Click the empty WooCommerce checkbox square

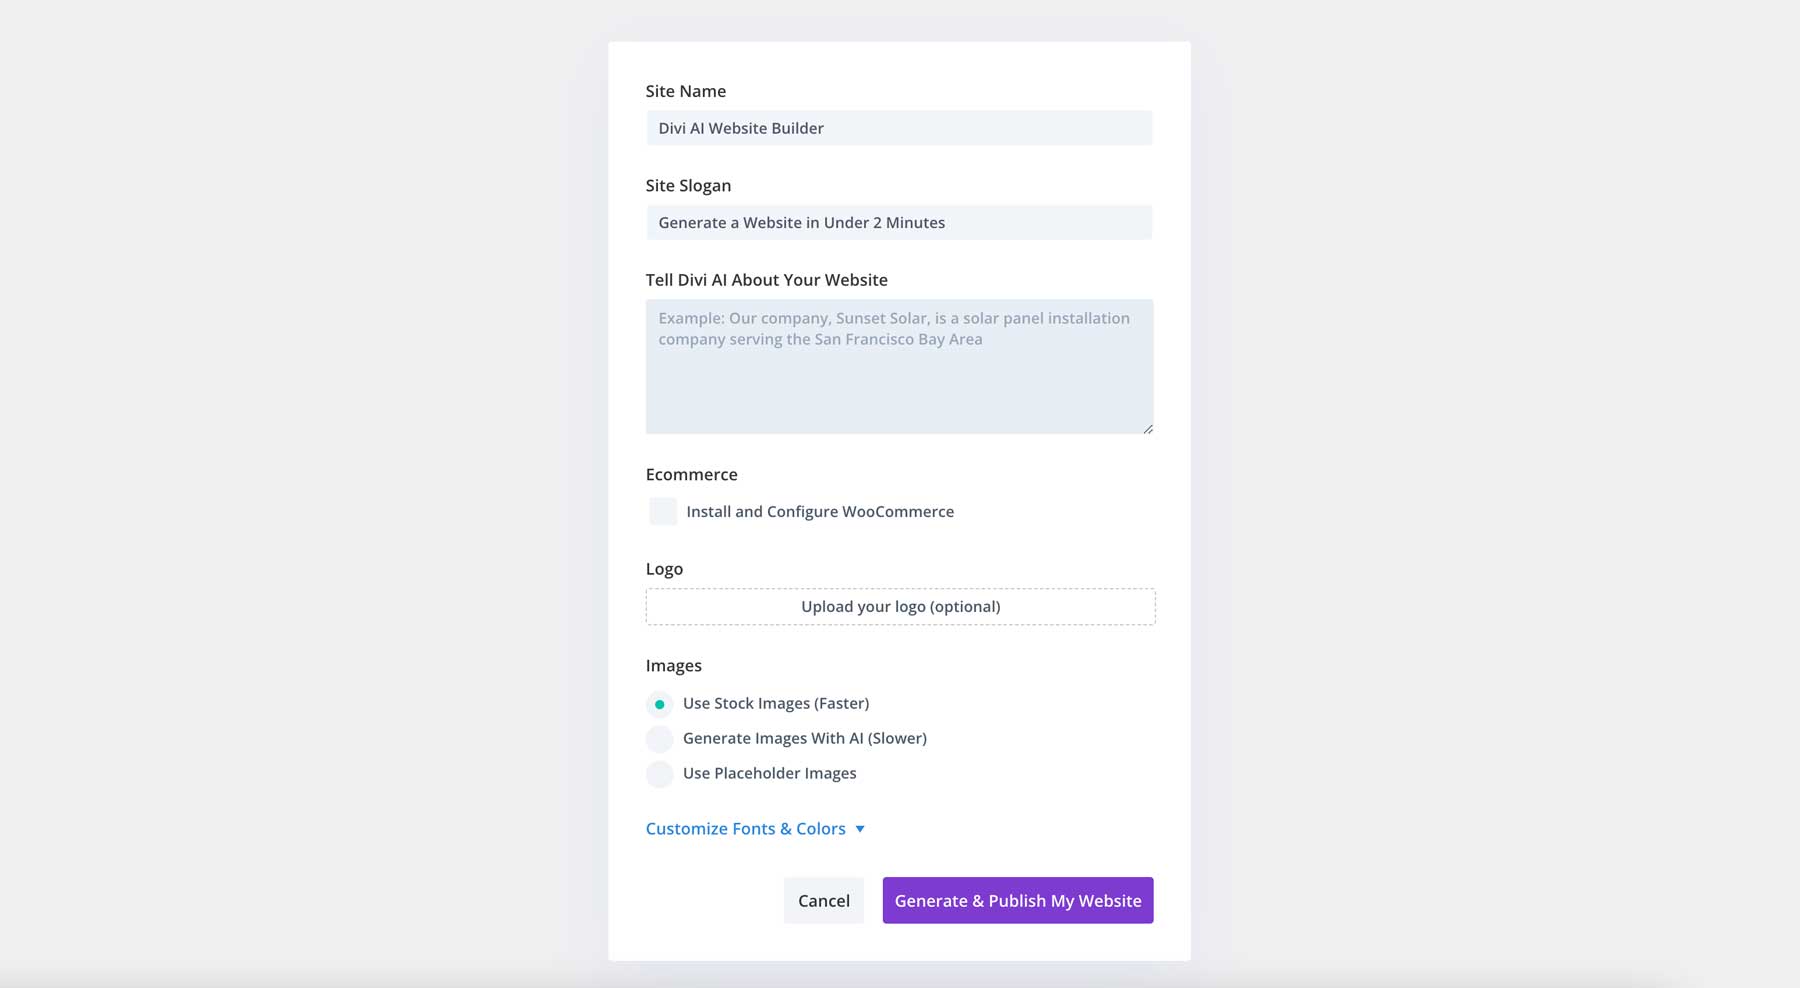click(662, 511)
